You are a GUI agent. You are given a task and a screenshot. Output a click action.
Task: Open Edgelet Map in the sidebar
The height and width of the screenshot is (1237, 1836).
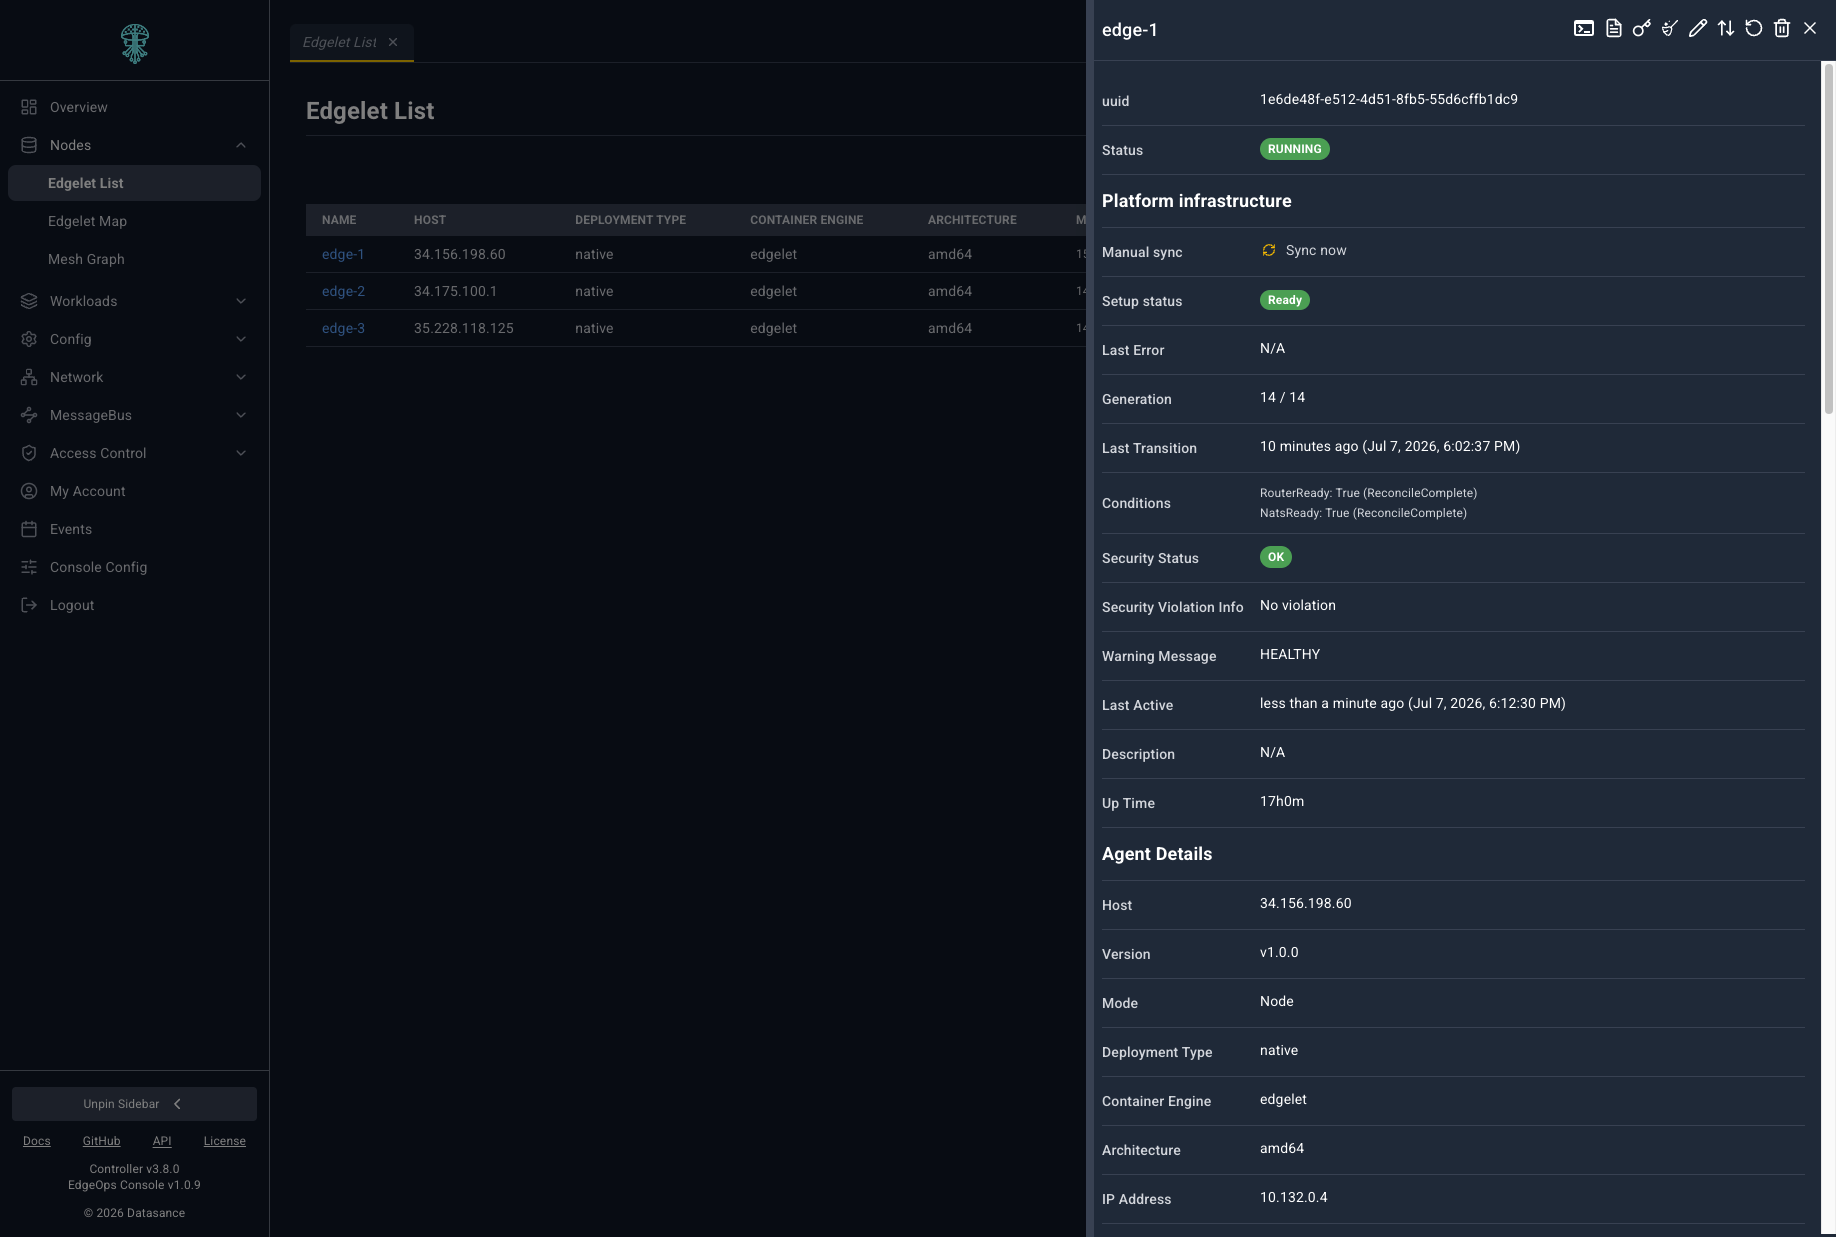[134, 221]
